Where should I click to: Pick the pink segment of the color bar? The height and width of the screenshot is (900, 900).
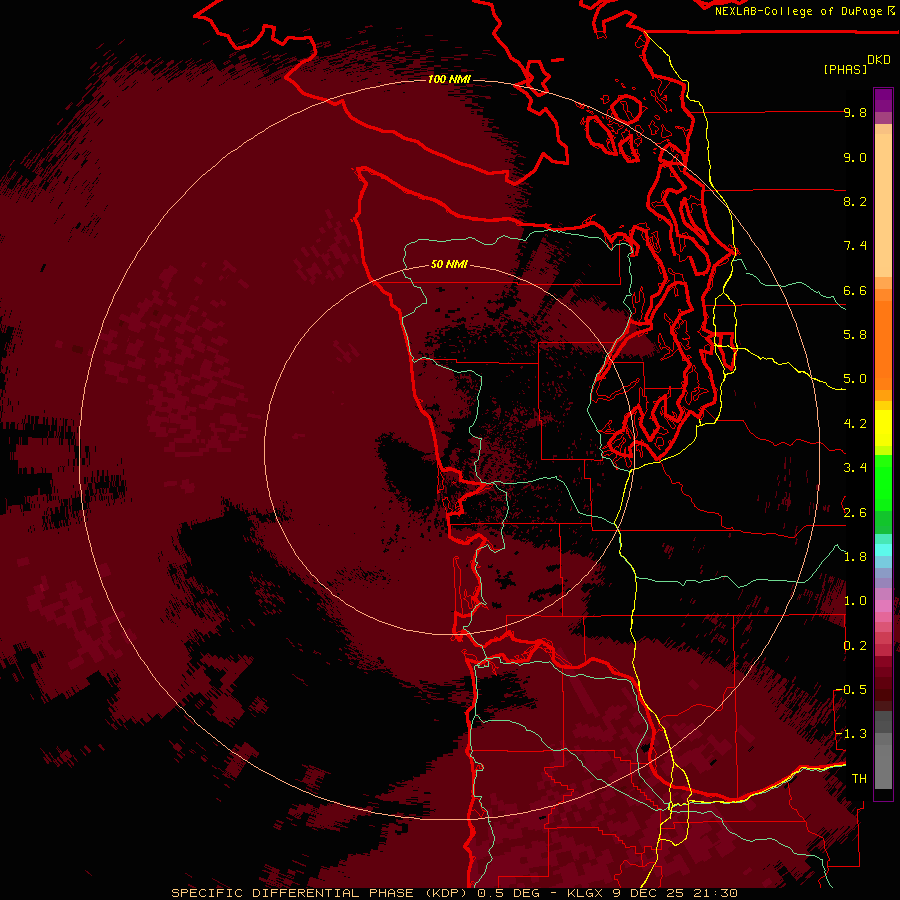tap(883, 606)
